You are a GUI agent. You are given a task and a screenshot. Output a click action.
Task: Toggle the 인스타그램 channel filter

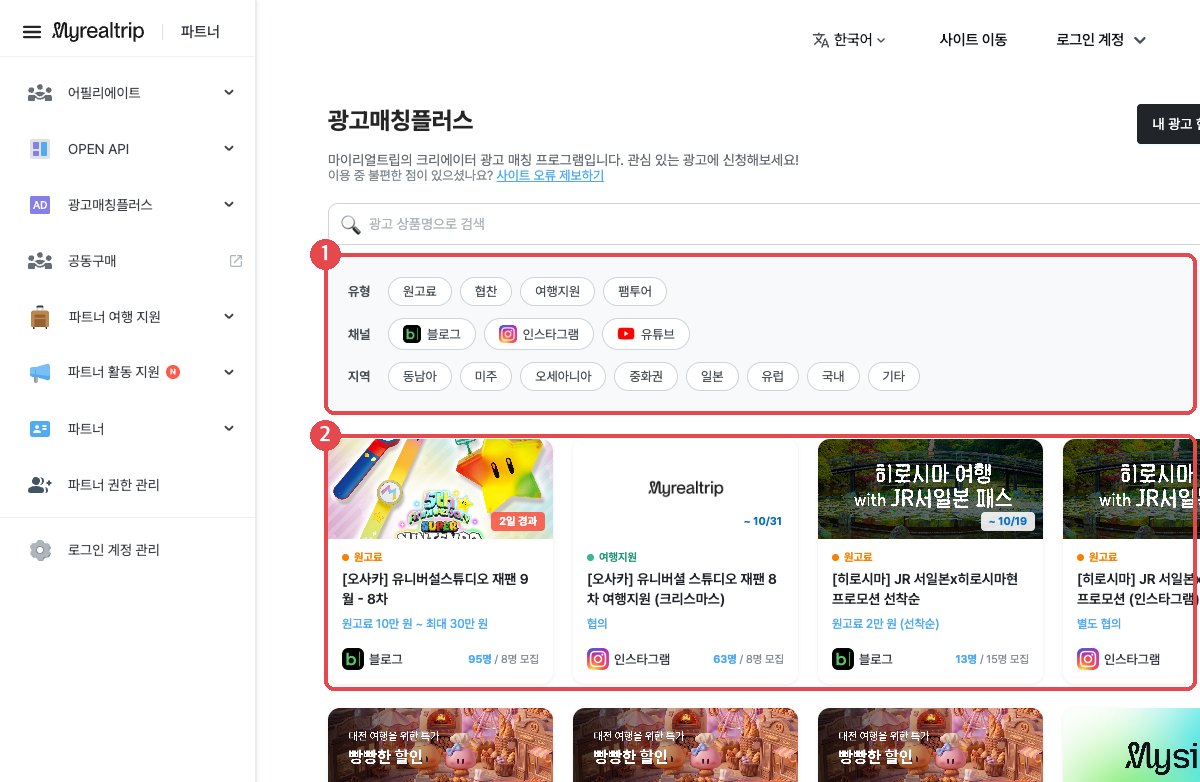click(x=539, y=334)
